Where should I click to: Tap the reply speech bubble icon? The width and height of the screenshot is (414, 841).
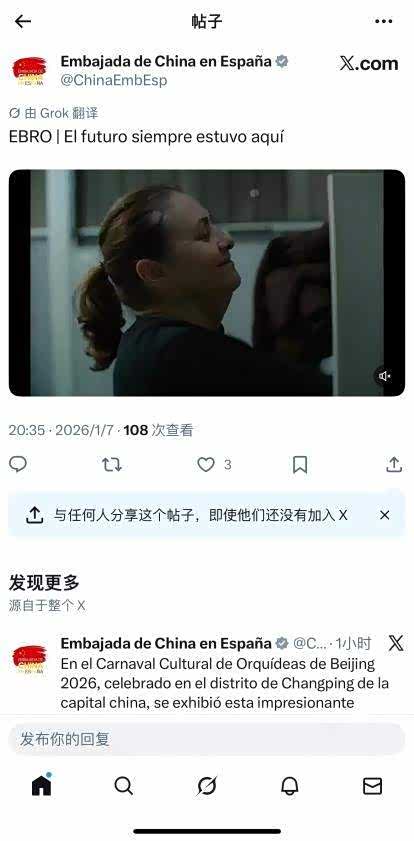coord(18,464)
